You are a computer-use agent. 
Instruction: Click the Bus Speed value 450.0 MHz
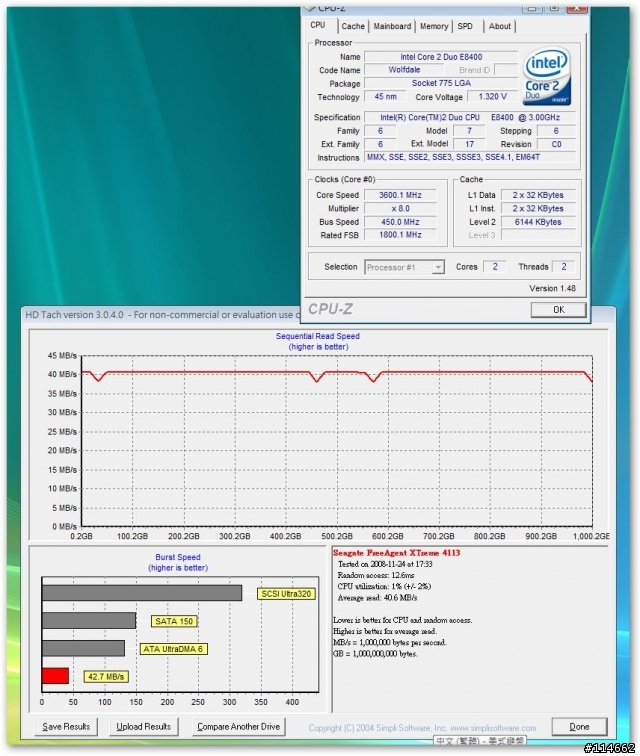tap(400, 222)
